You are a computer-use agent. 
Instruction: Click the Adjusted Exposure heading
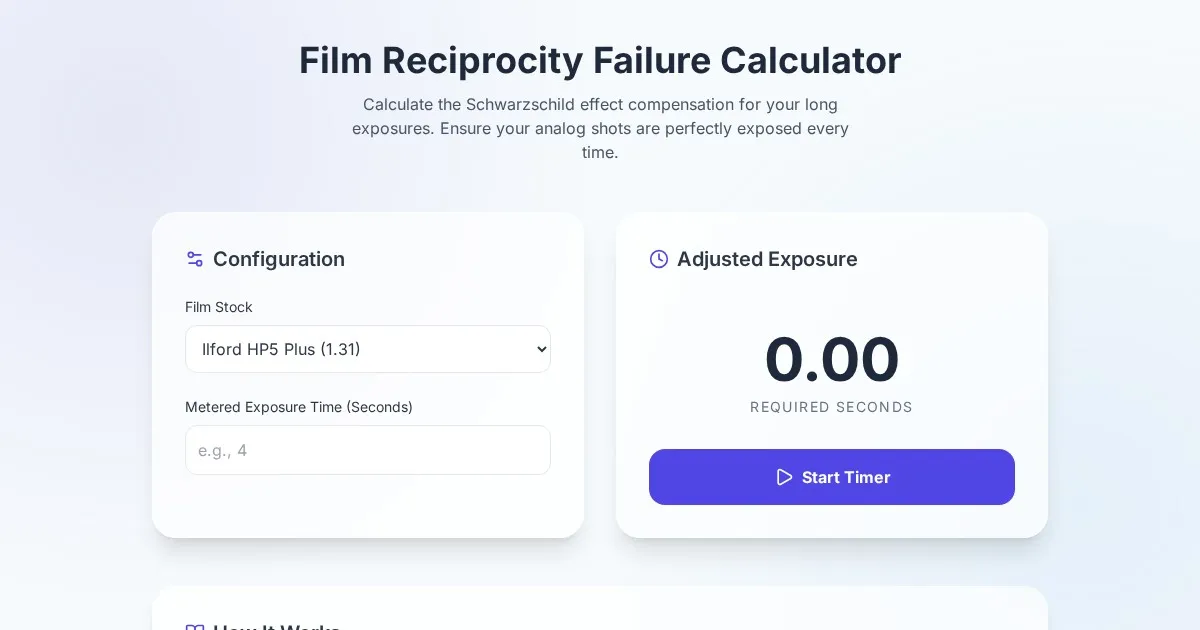point(767,259)
